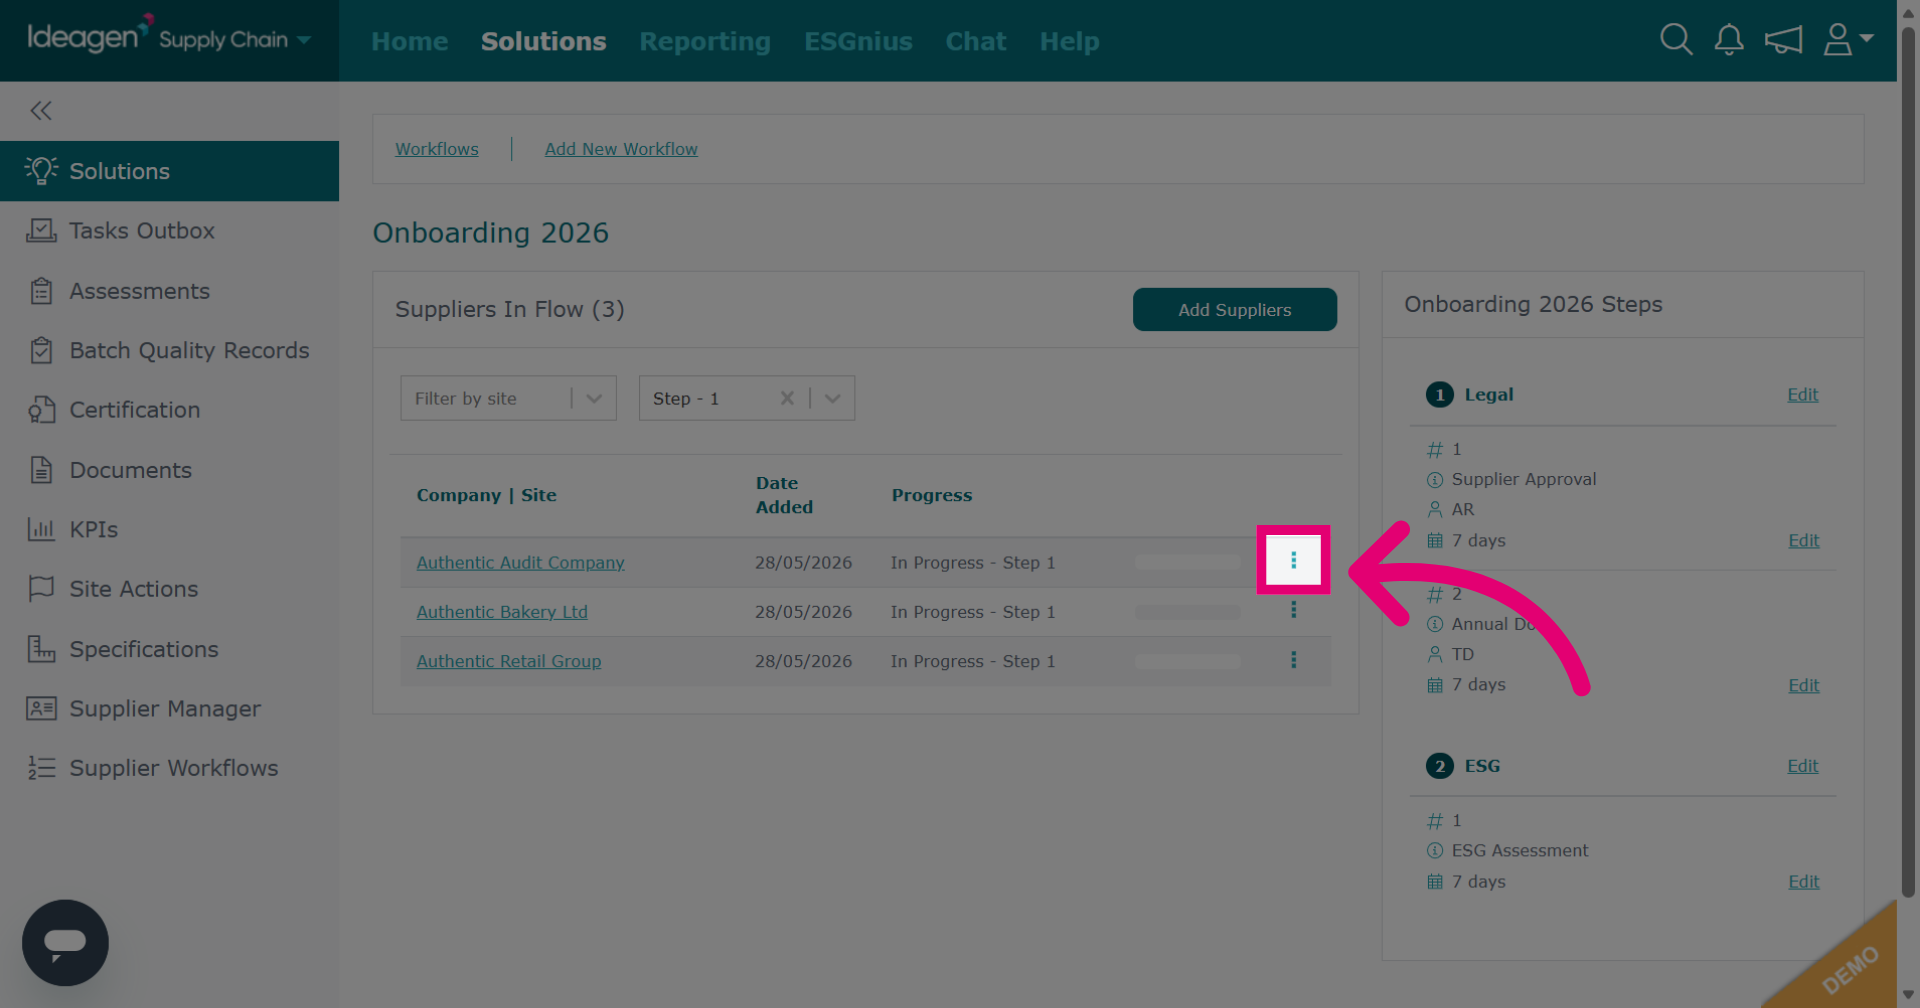Click the Company | Site column header
Screen dimensions: 1920x1008
486,495
